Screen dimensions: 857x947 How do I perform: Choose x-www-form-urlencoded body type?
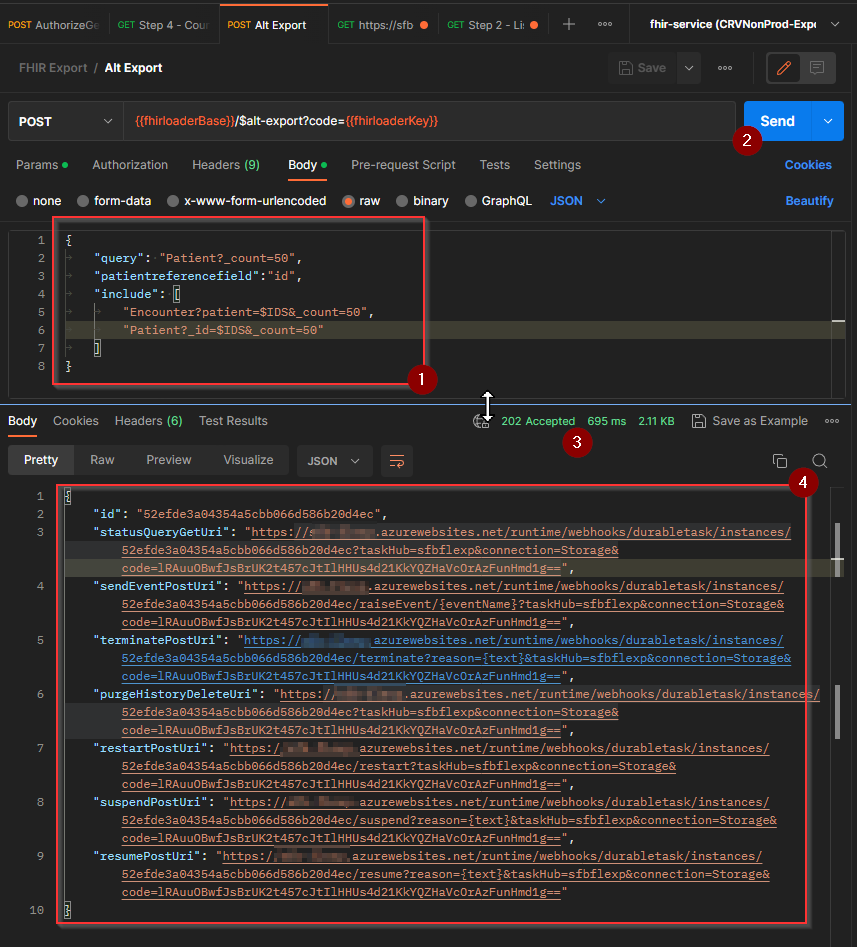coord(246,201)
